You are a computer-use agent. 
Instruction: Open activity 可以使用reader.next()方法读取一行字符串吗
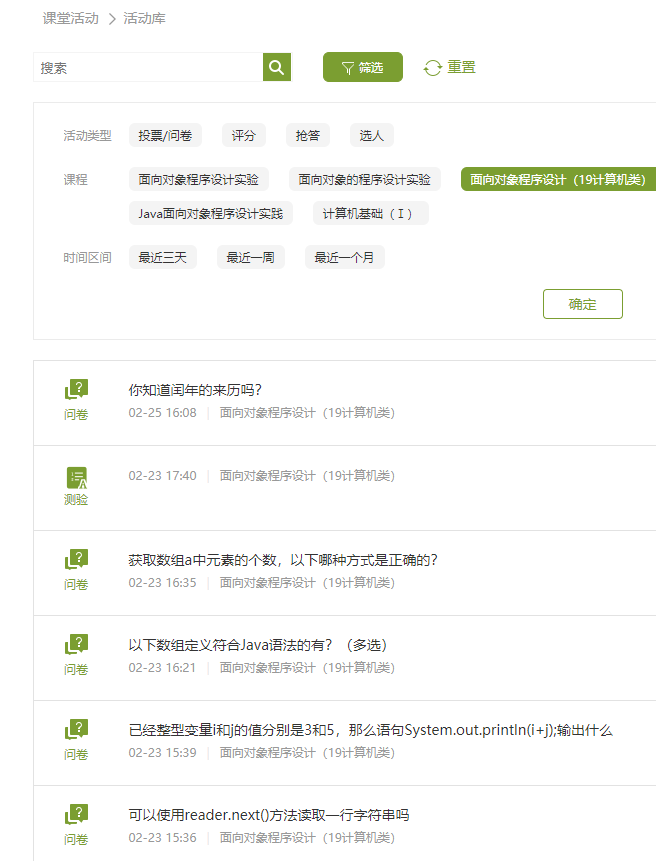(x=269, y=815)
